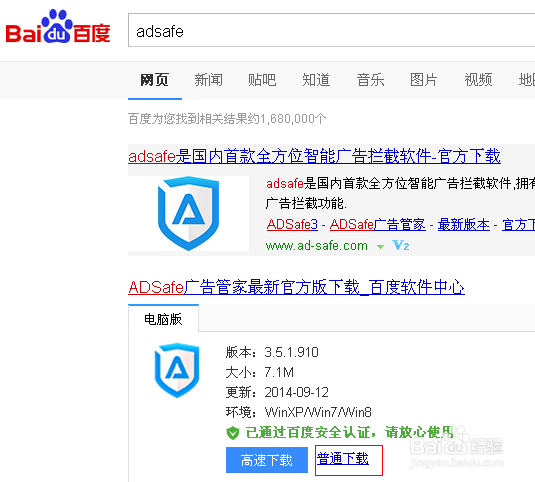This screenshot has width=535, height=482.
Task: Switch to the 新闻 tab
Action: pyautogui.click(x=208, y=80)
